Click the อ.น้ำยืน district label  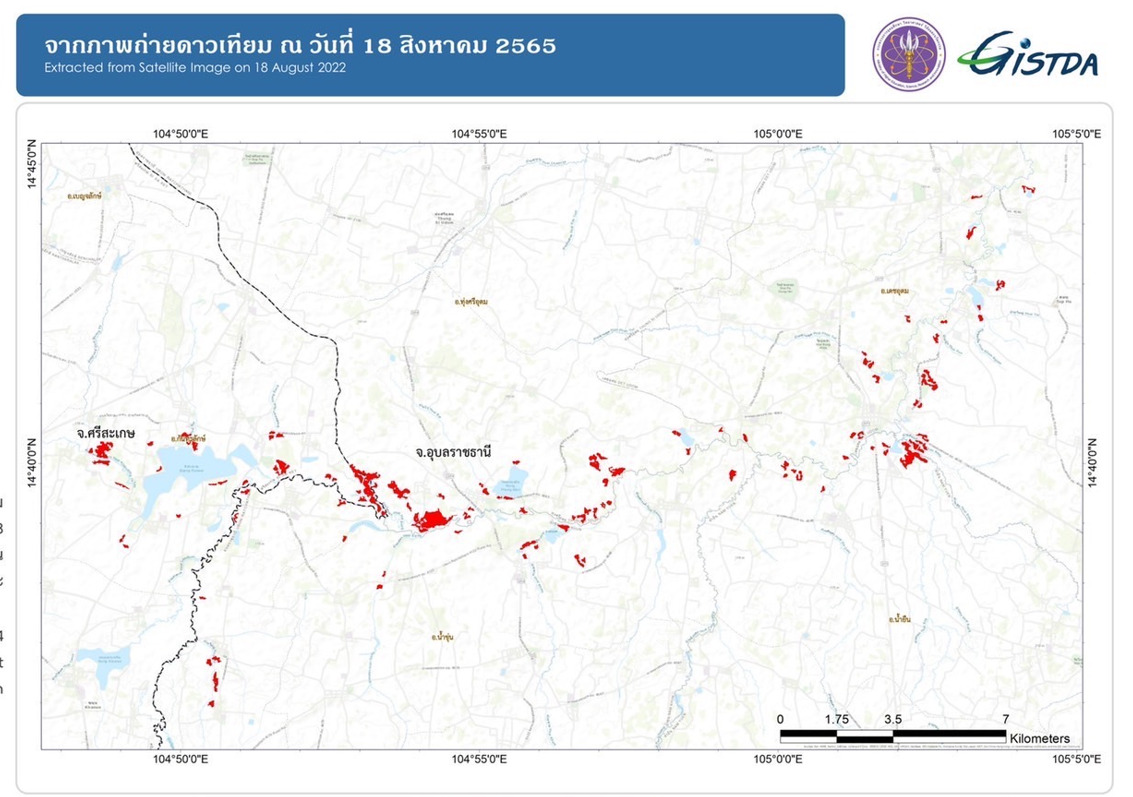pyautogui.click(x=898, y=620)
